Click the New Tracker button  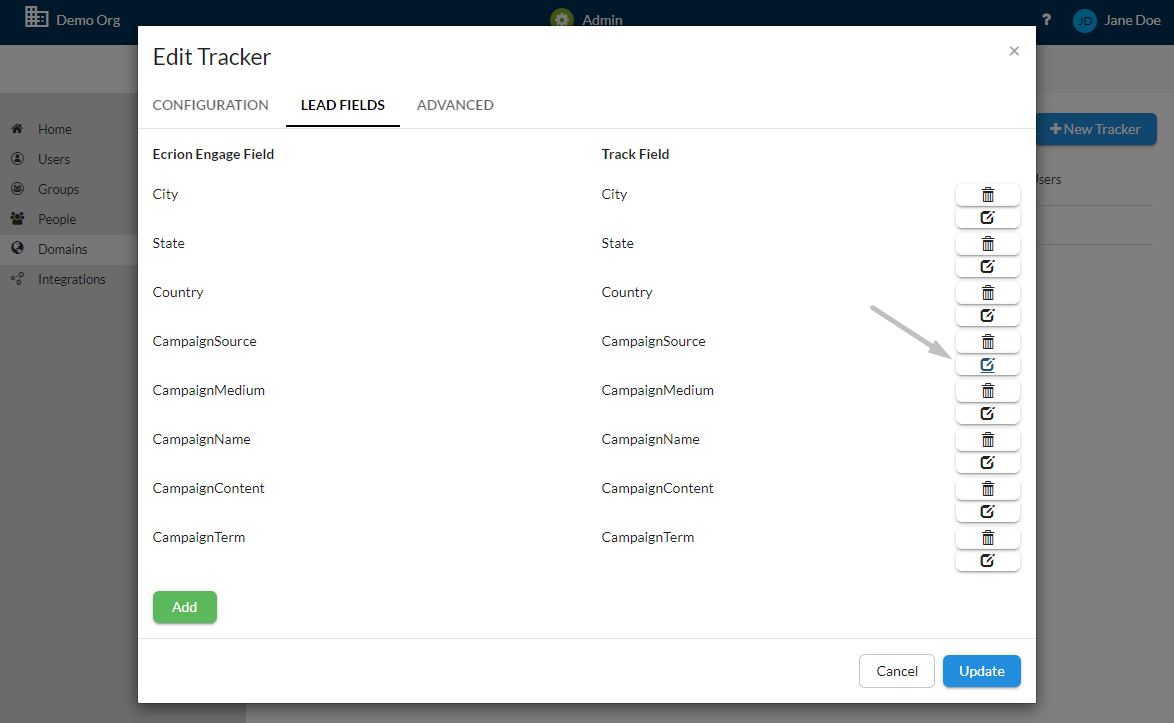pyautogui.click(x=1097, y=129)
